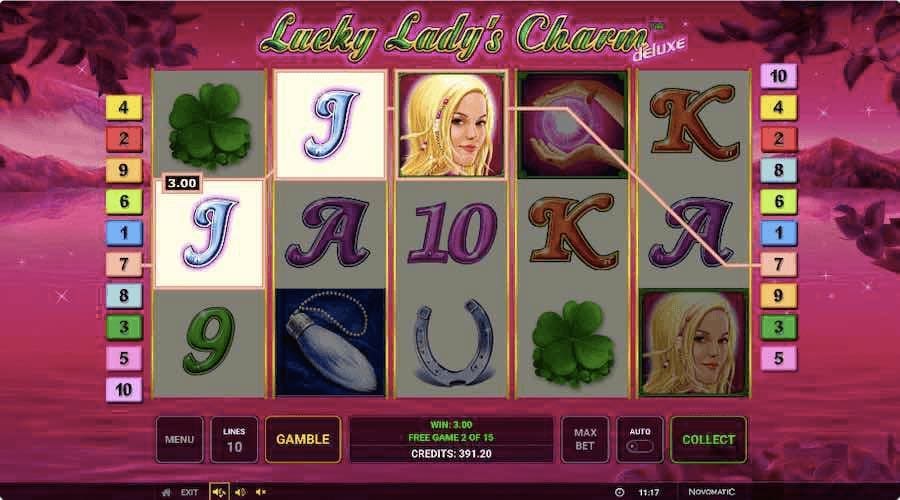
Task: Click the four-leaf clover on reel one
Action: point(209,125)
